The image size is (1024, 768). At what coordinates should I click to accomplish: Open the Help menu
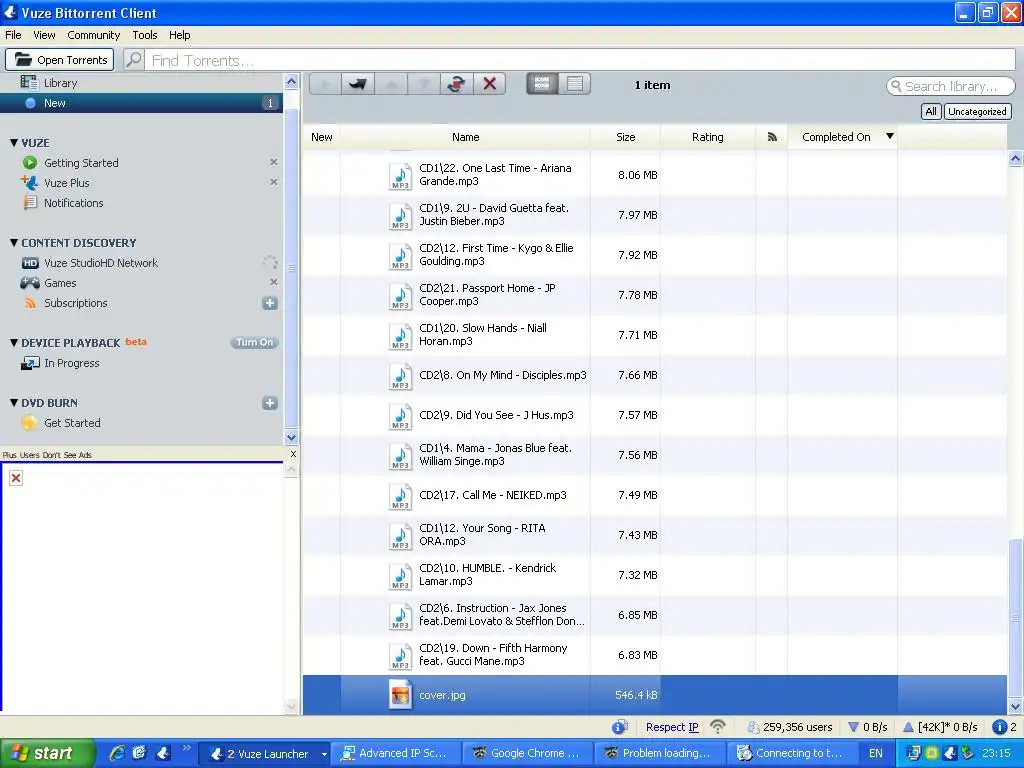(x=180, y=35)
